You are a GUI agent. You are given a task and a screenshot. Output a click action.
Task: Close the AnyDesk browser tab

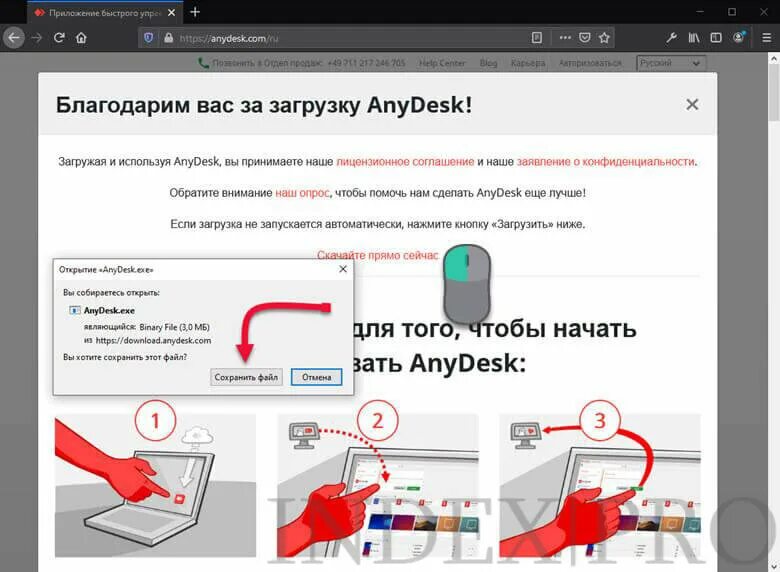172,13
